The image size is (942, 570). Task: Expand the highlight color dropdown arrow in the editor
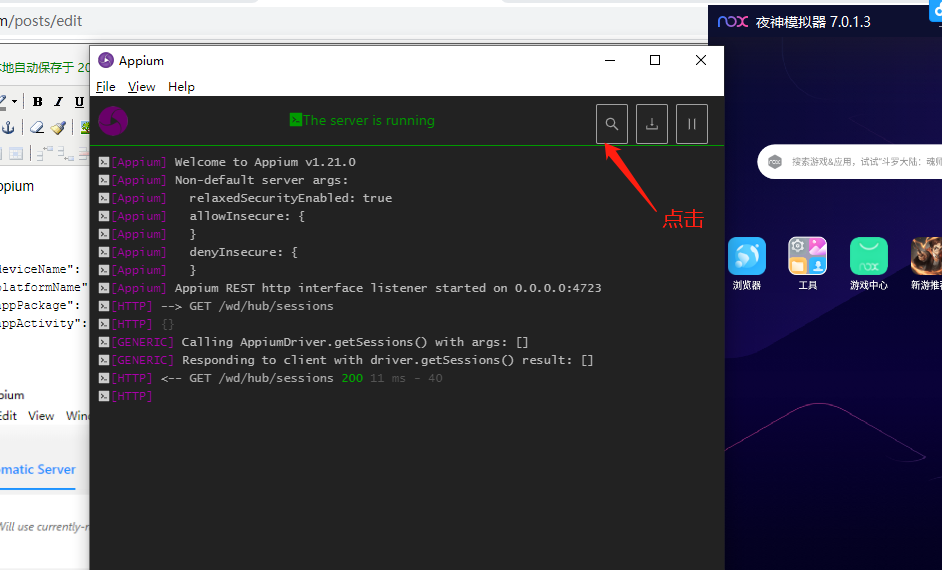point(14,102)
